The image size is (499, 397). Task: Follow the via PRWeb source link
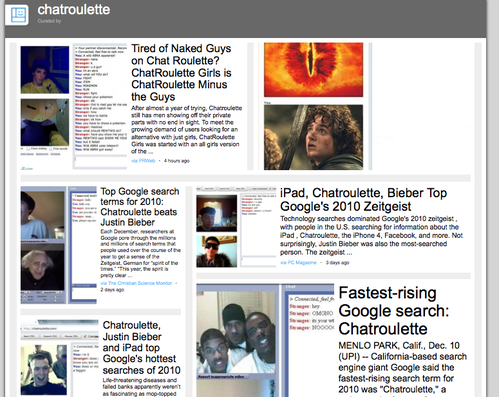pos(143,161)
